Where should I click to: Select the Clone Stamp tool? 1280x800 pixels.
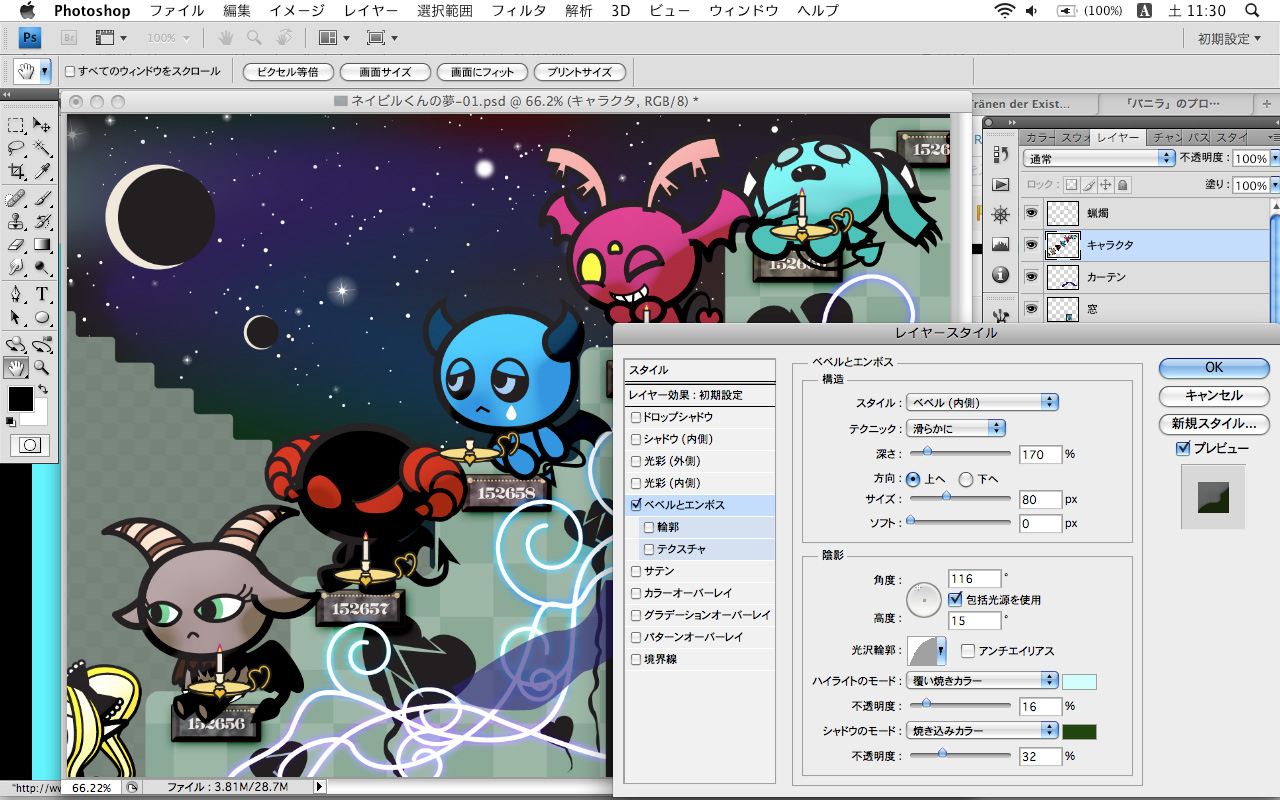(x=16, y=221)
